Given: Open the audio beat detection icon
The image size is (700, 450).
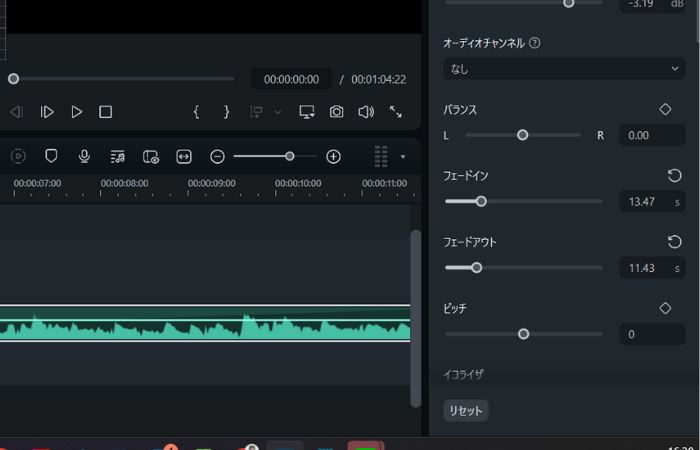Looking at the screenshot, I should [x=117, y=157].
